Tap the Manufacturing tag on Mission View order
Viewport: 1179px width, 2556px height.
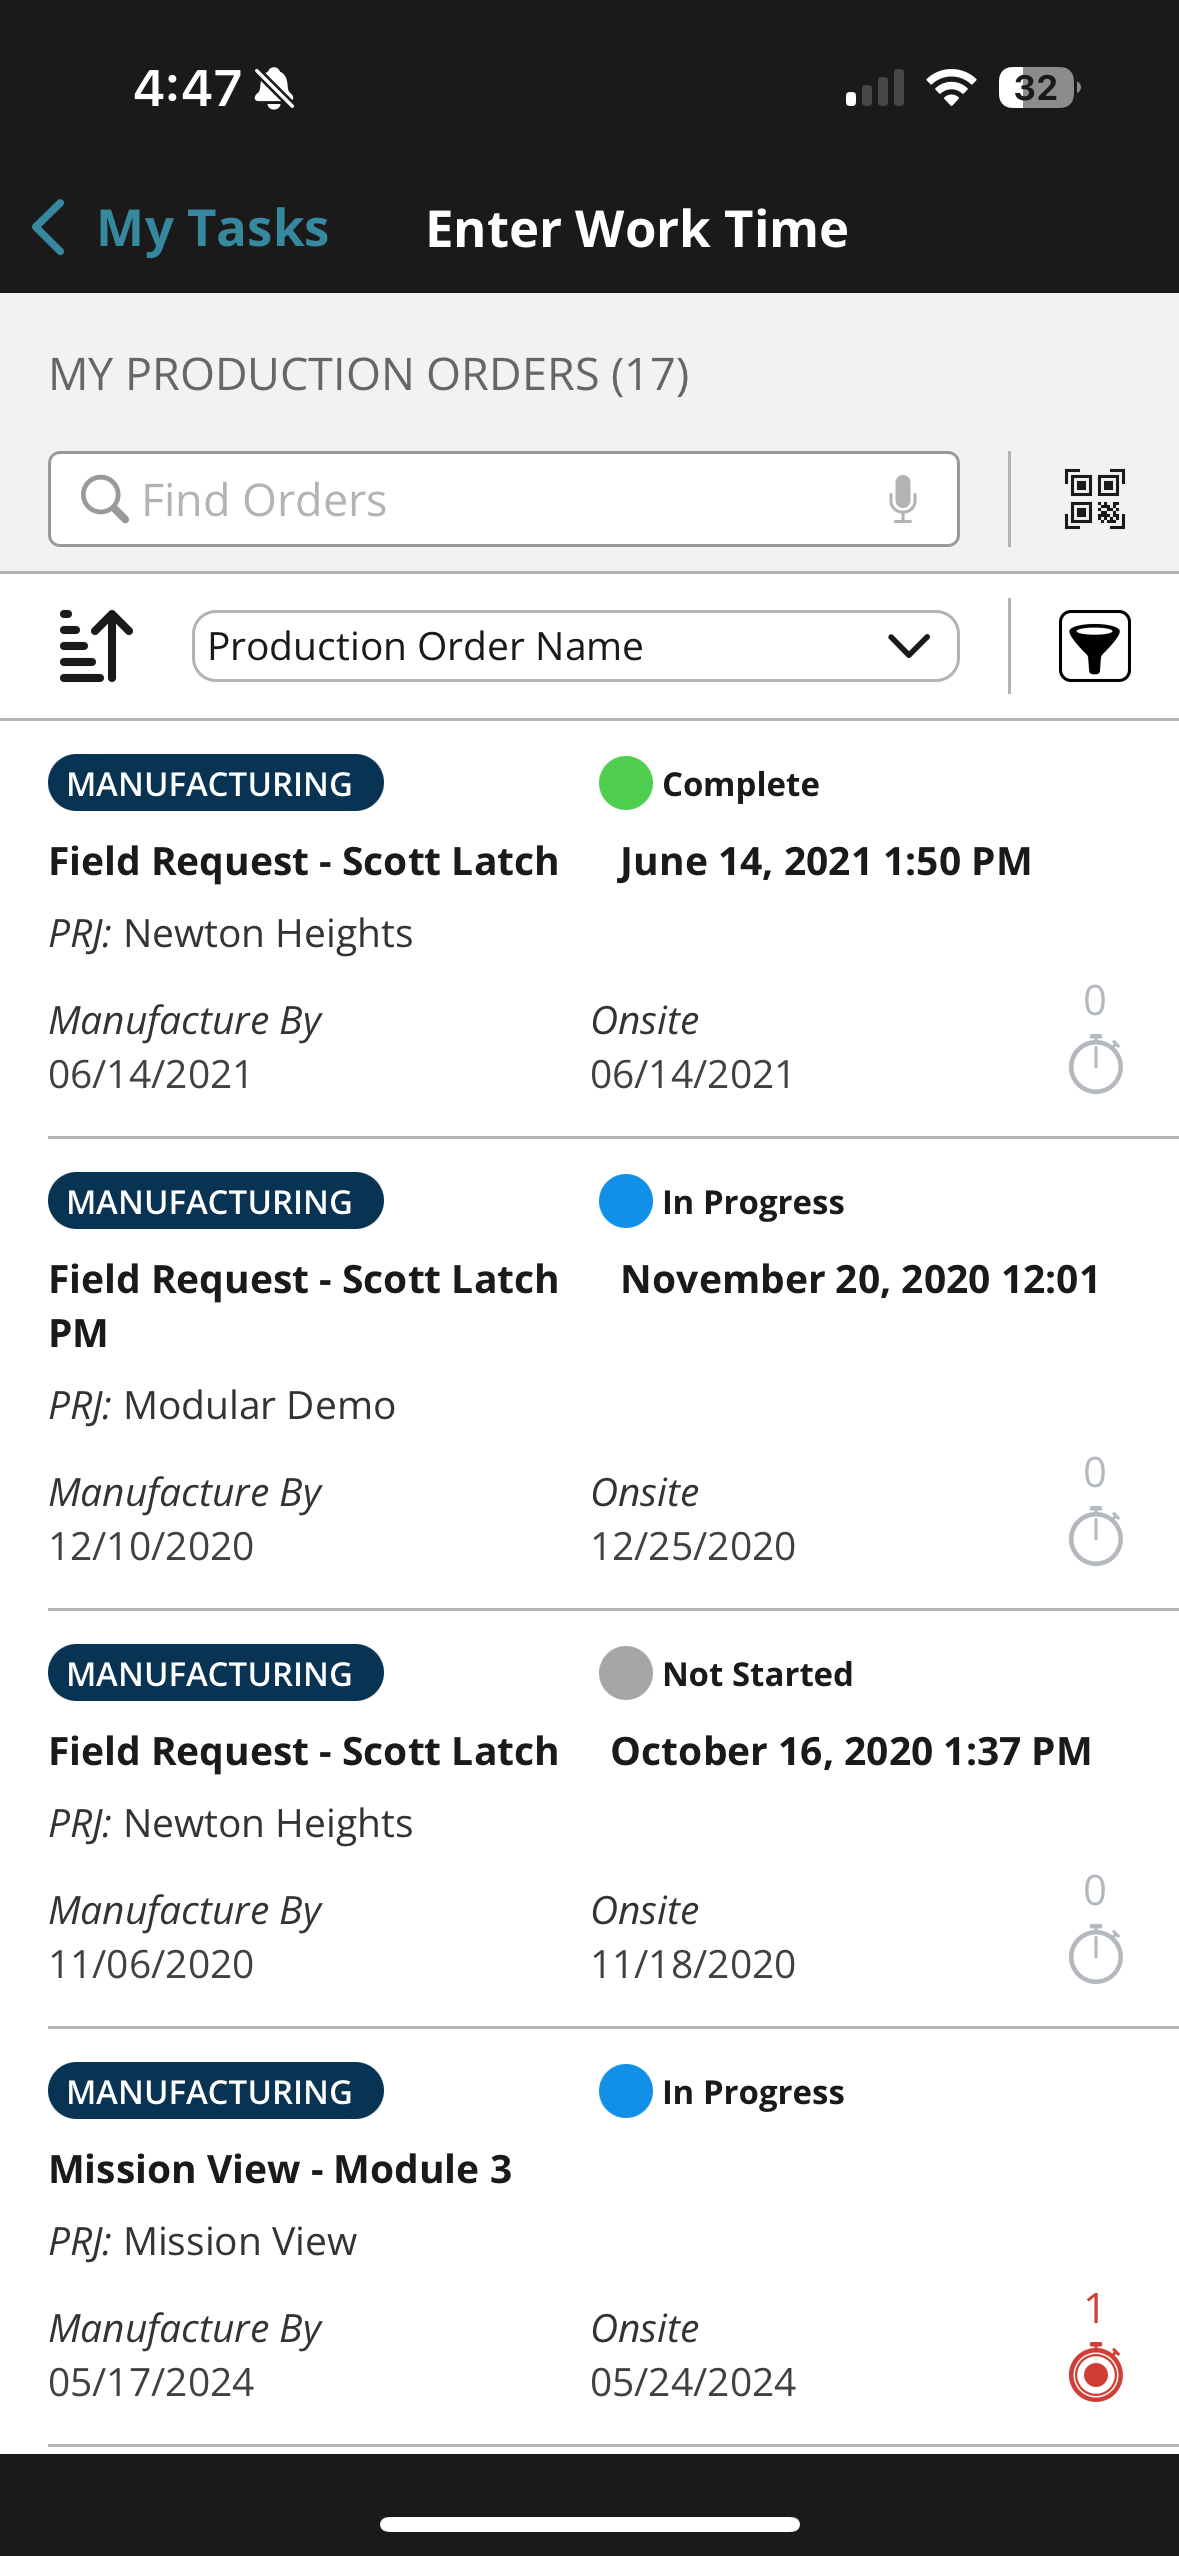tap(215, 2091)
